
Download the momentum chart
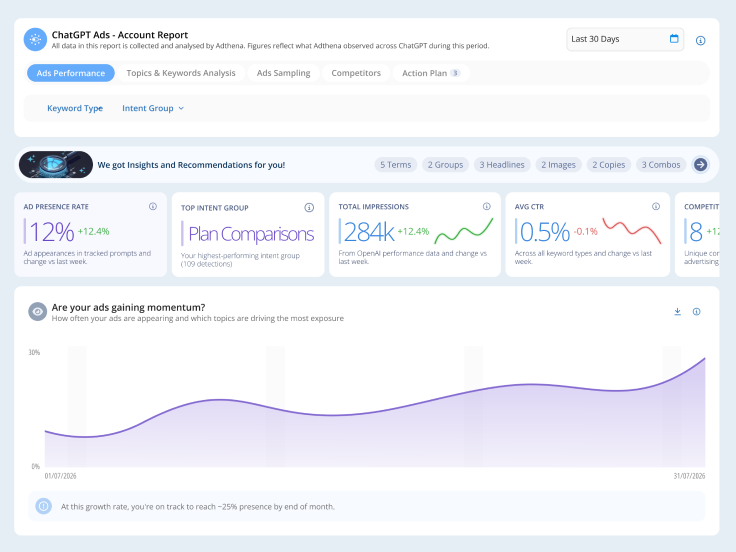(x=677, y=312)
